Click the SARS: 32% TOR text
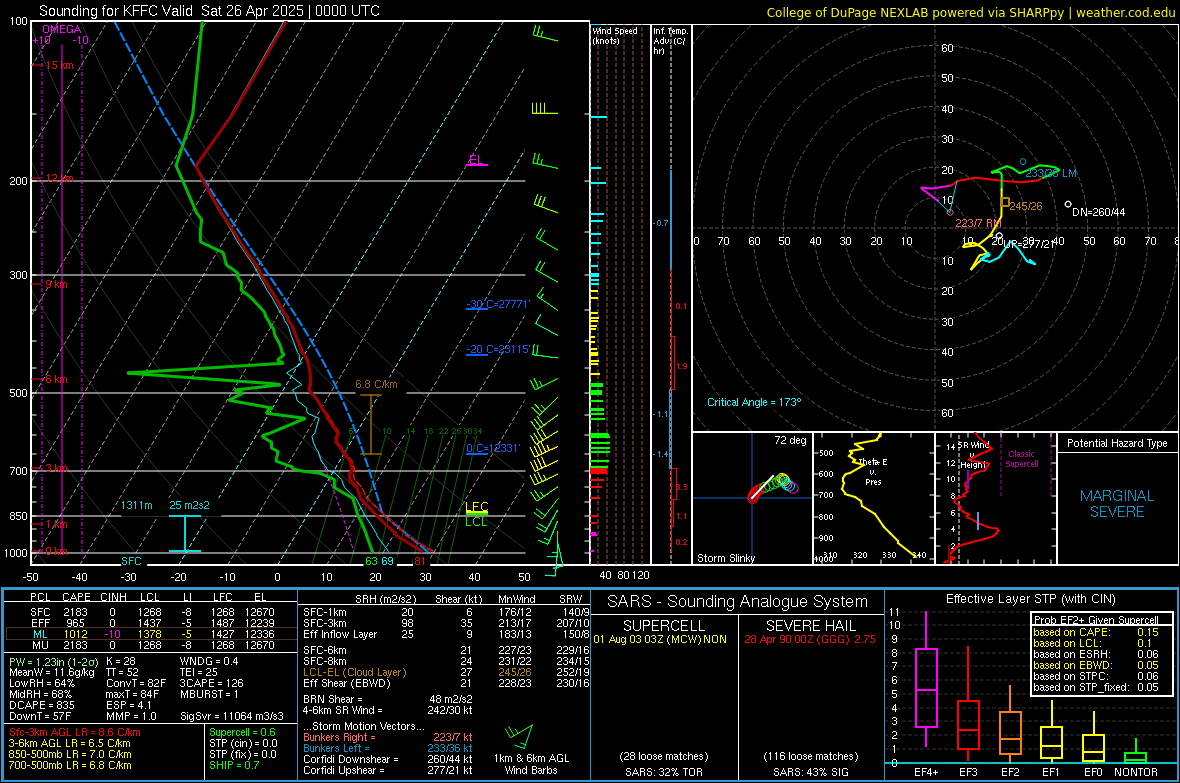 point(664,772)
